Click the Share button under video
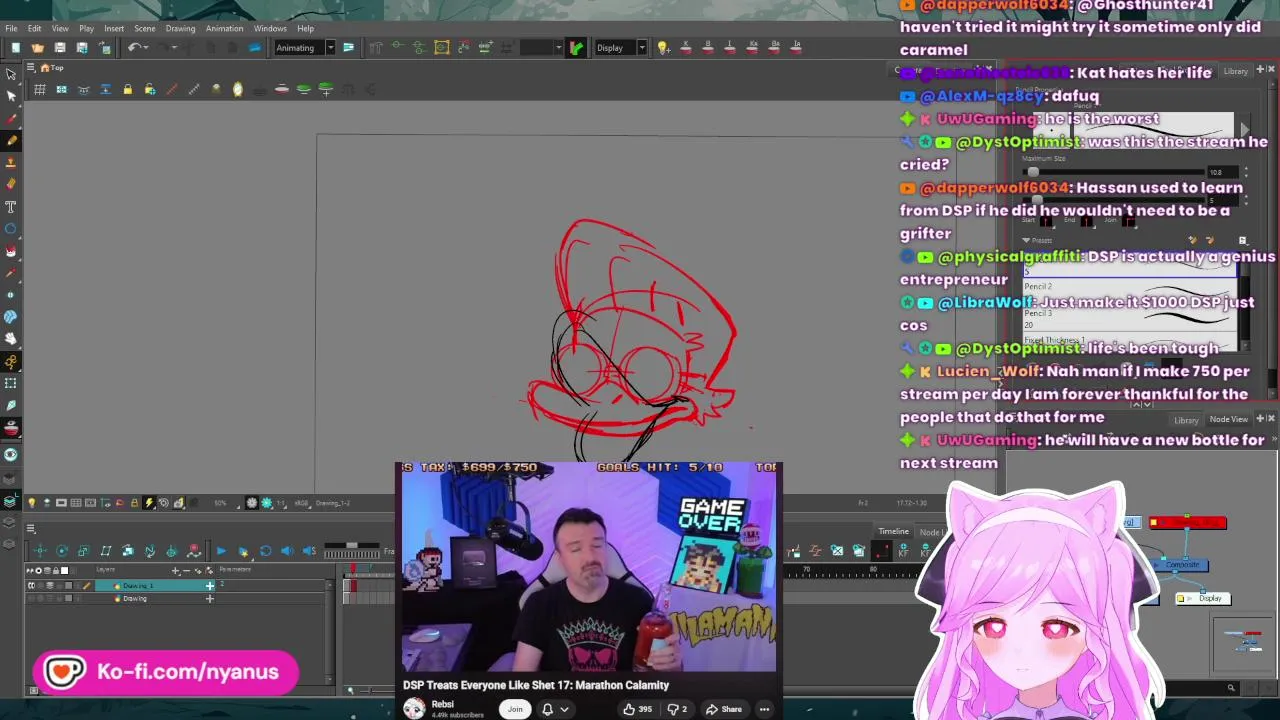 pos(724,710)
